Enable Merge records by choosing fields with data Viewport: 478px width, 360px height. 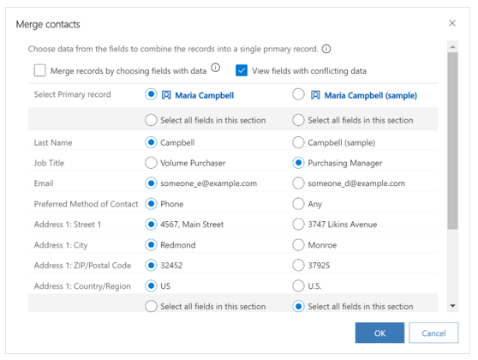click(40, 70)
